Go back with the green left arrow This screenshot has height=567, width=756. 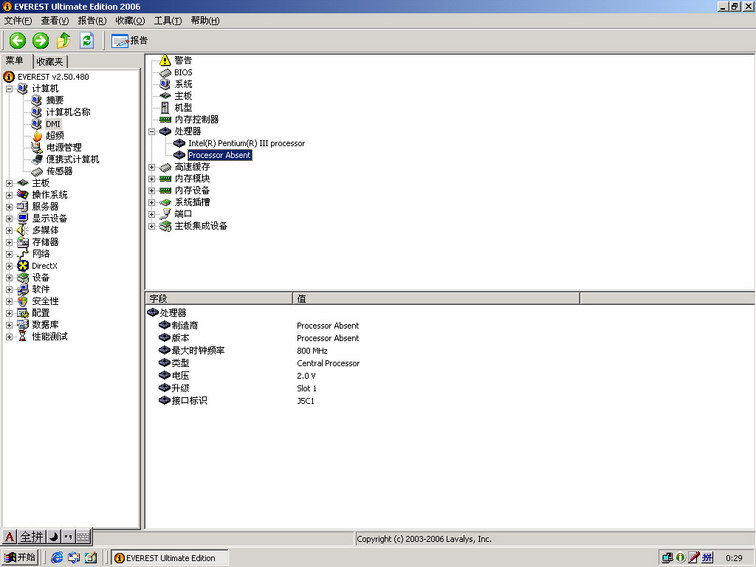point(18,40)
